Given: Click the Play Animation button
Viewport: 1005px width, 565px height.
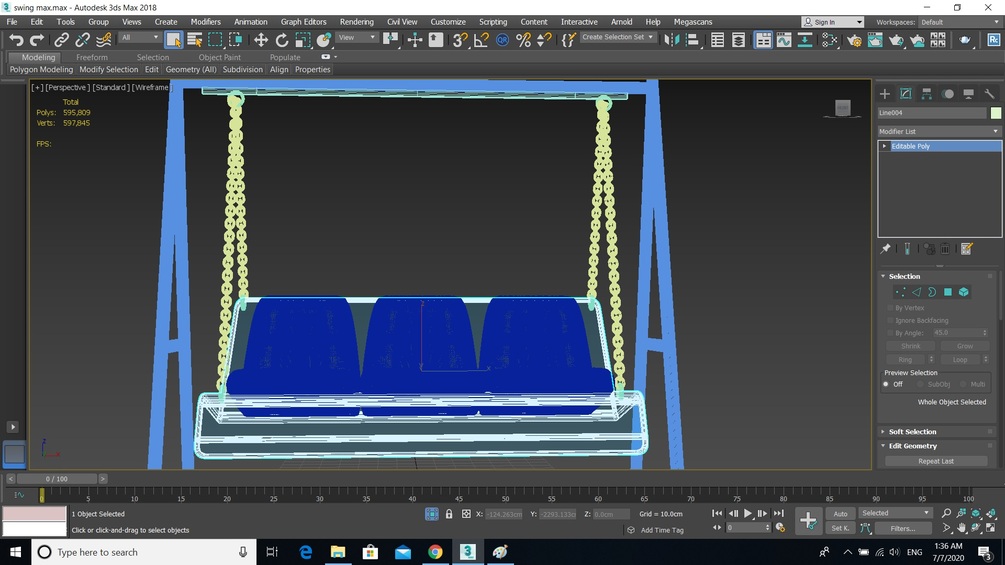Looking at the screenshot, I should (747, 514).
